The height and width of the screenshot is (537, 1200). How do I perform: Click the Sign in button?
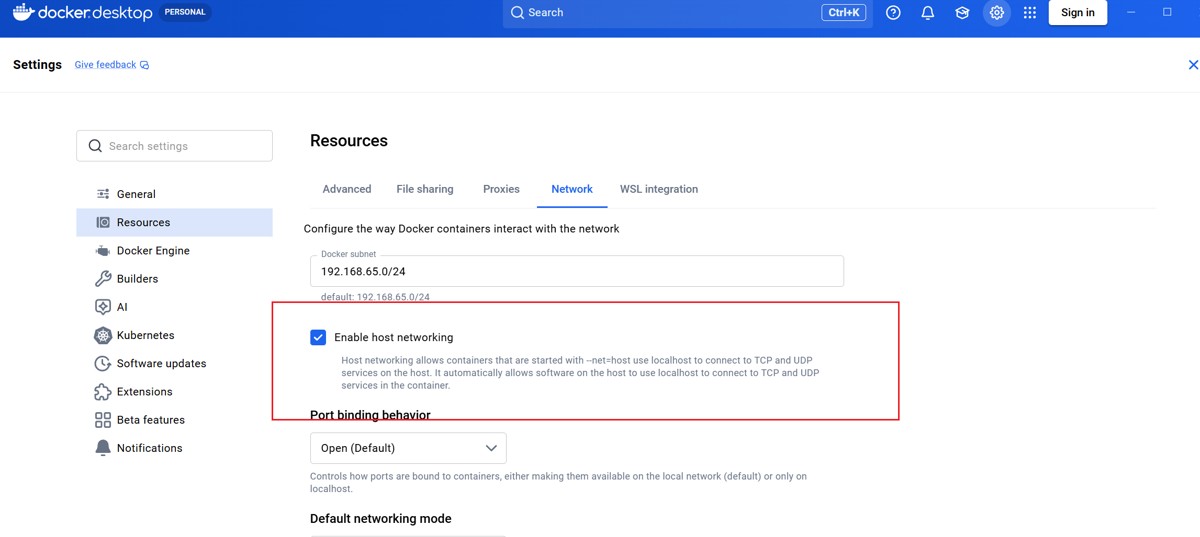coord(1077,13)
